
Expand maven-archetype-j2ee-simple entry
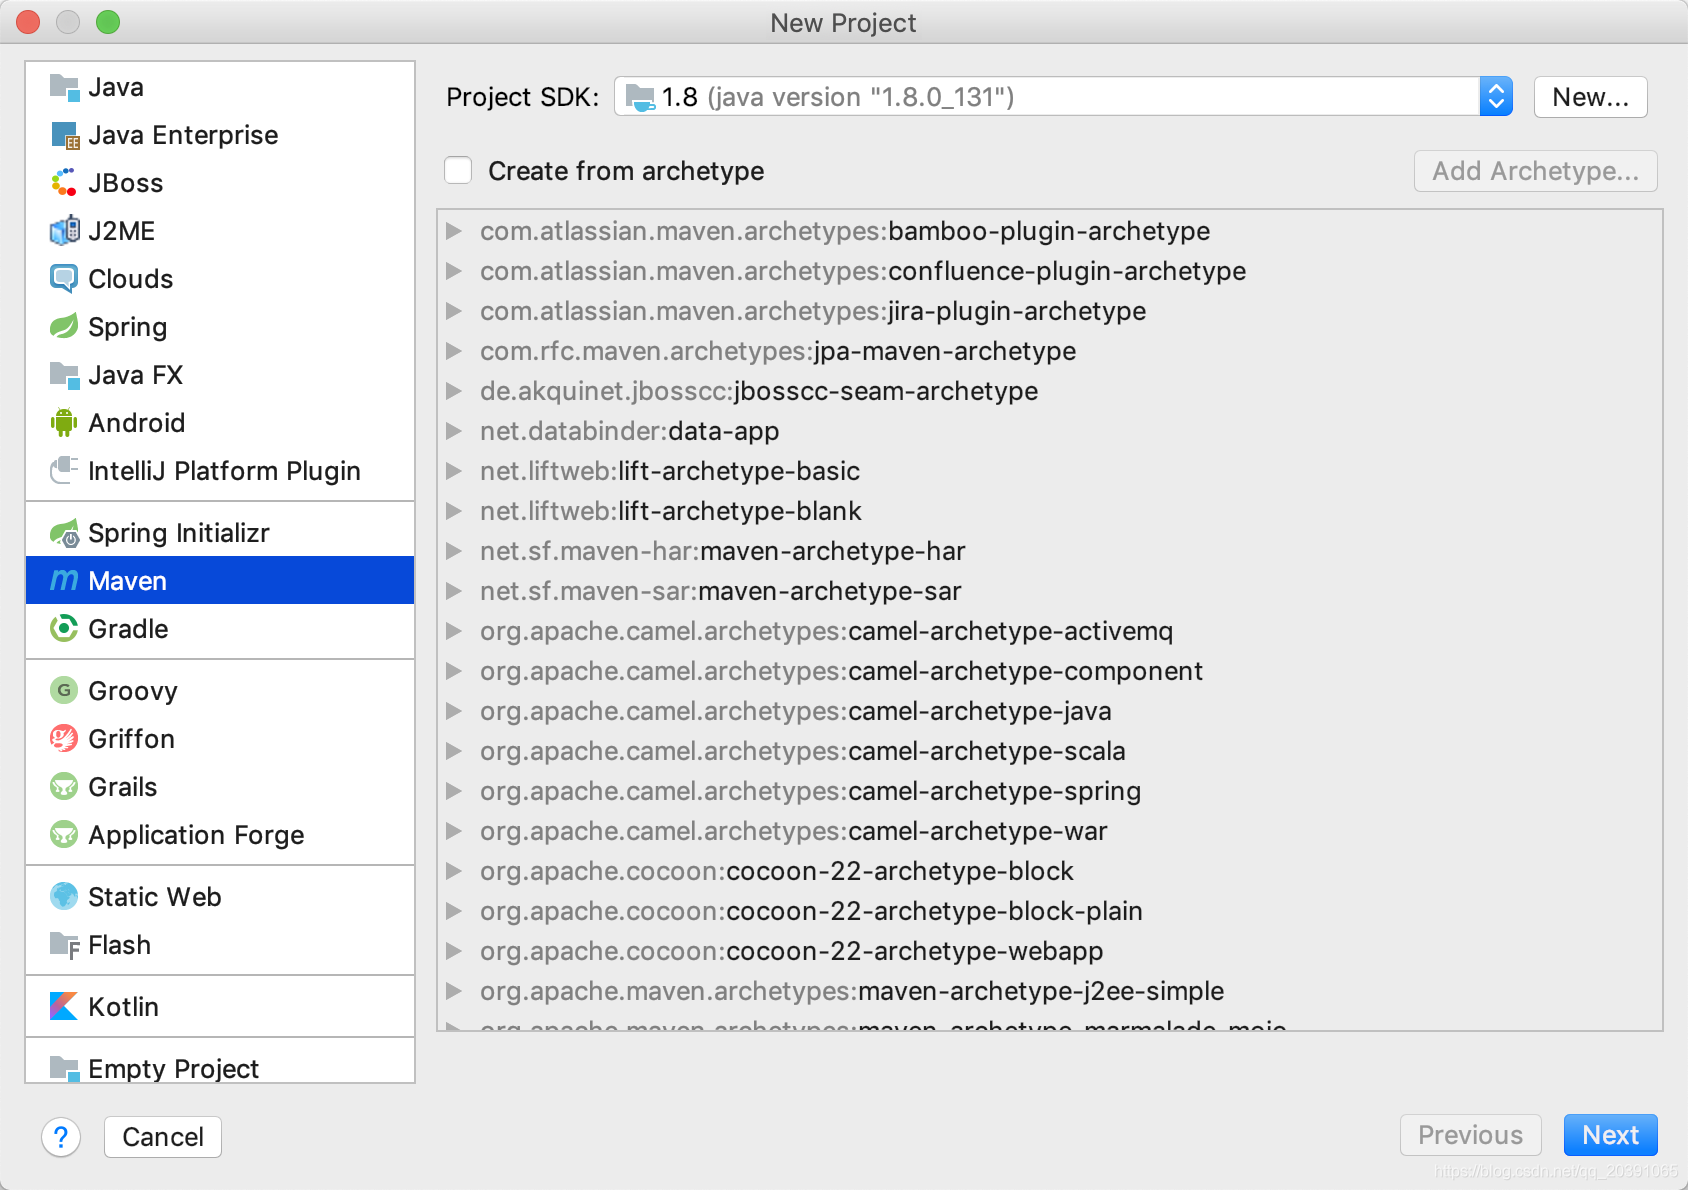point(454,991)
